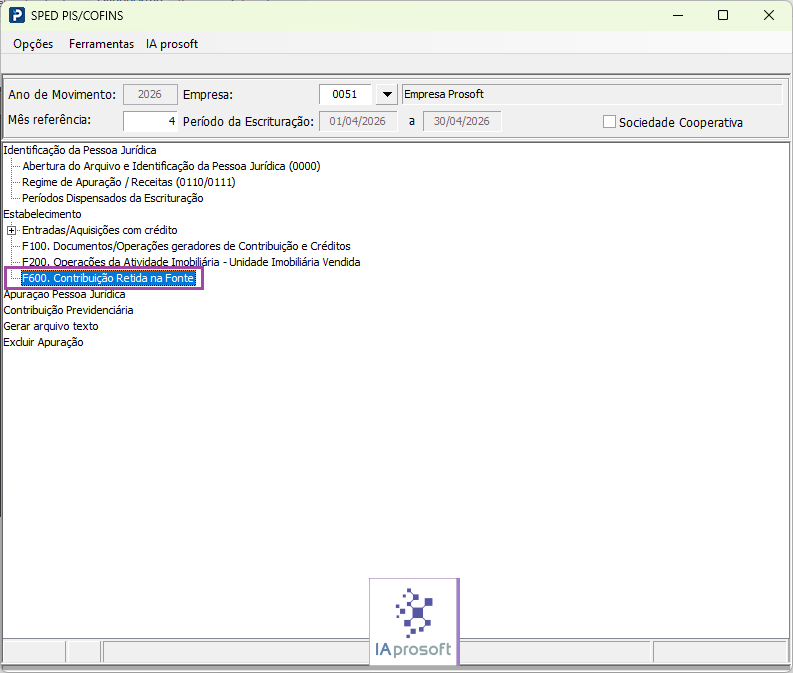Click the Empresa Prosoft name field
This screenshot has height=673, width=793.
592,95
